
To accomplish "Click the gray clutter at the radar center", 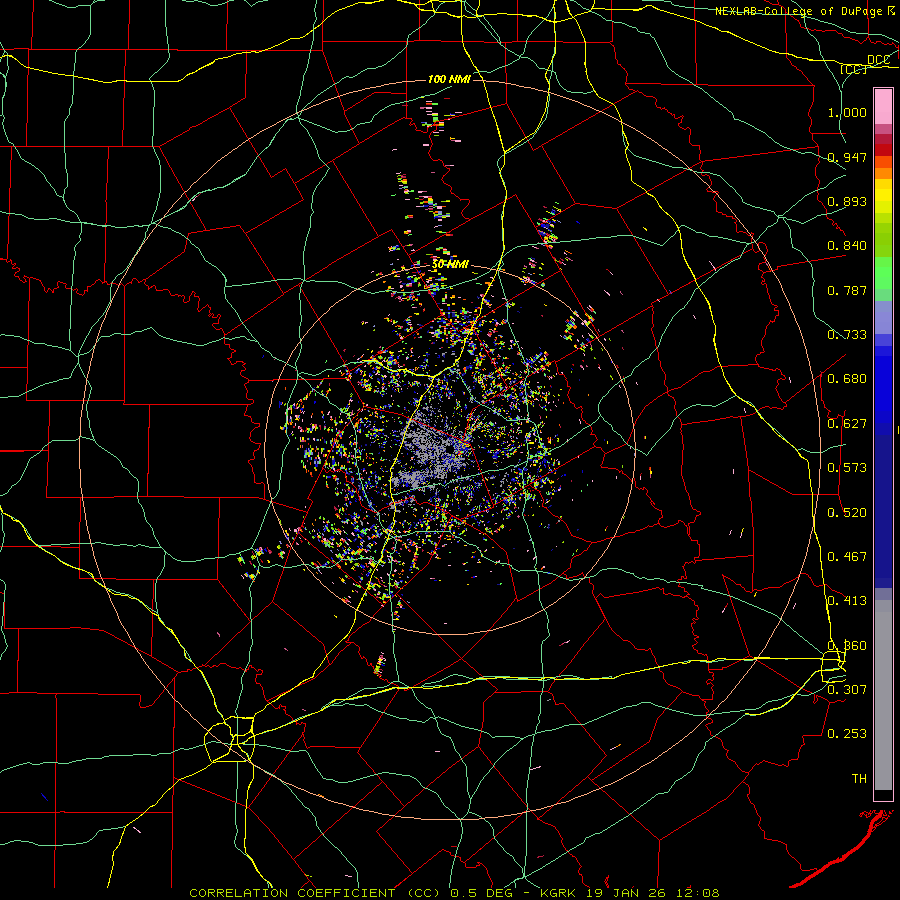I will point(432,451).
